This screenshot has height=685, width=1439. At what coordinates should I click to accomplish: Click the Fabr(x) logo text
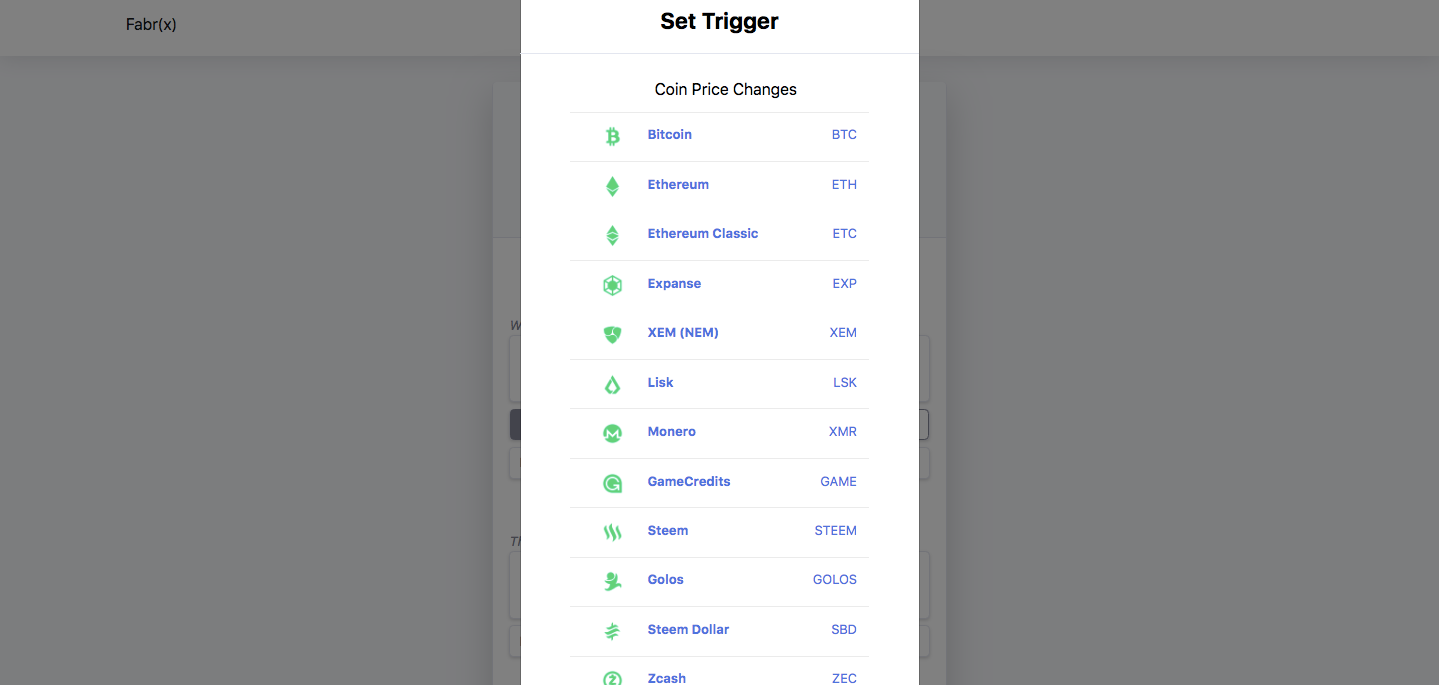[x=151, y=24]
